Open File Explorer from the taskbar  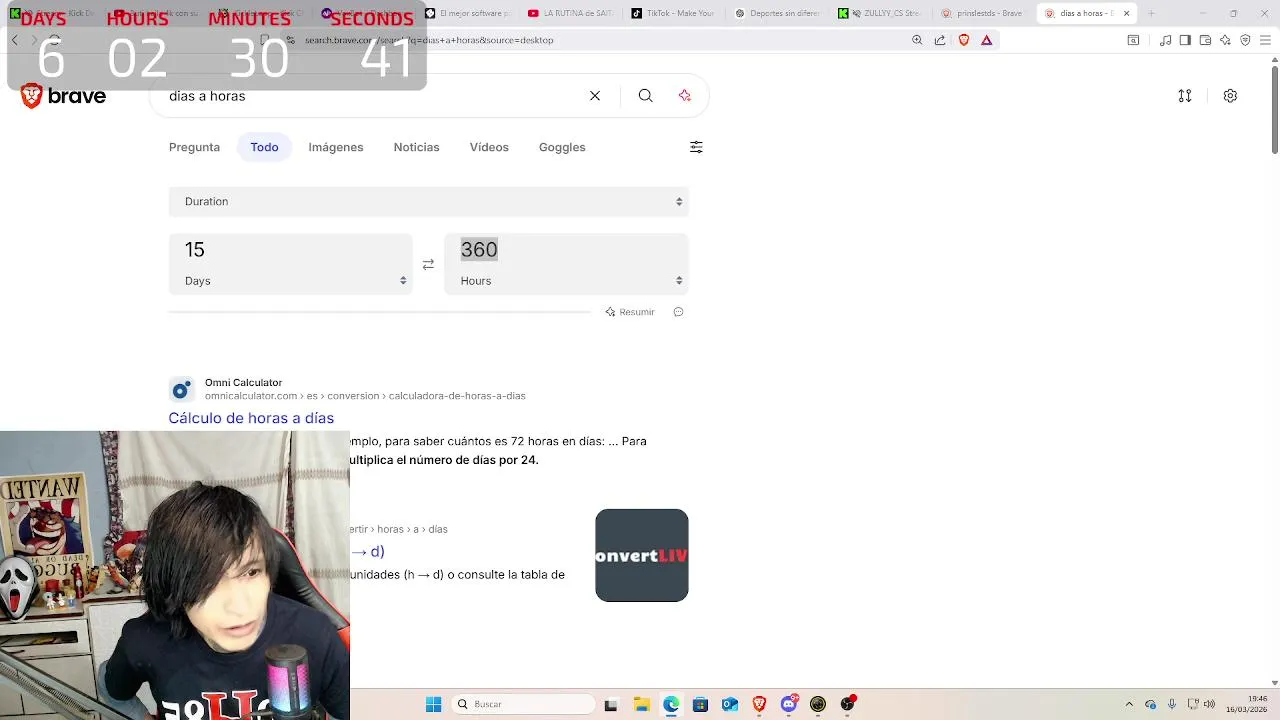(641, 704)
